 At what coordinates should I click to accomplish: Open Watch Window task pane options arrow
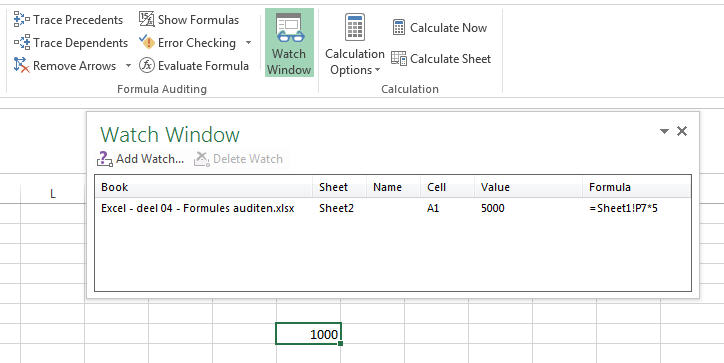coord(664,132)
